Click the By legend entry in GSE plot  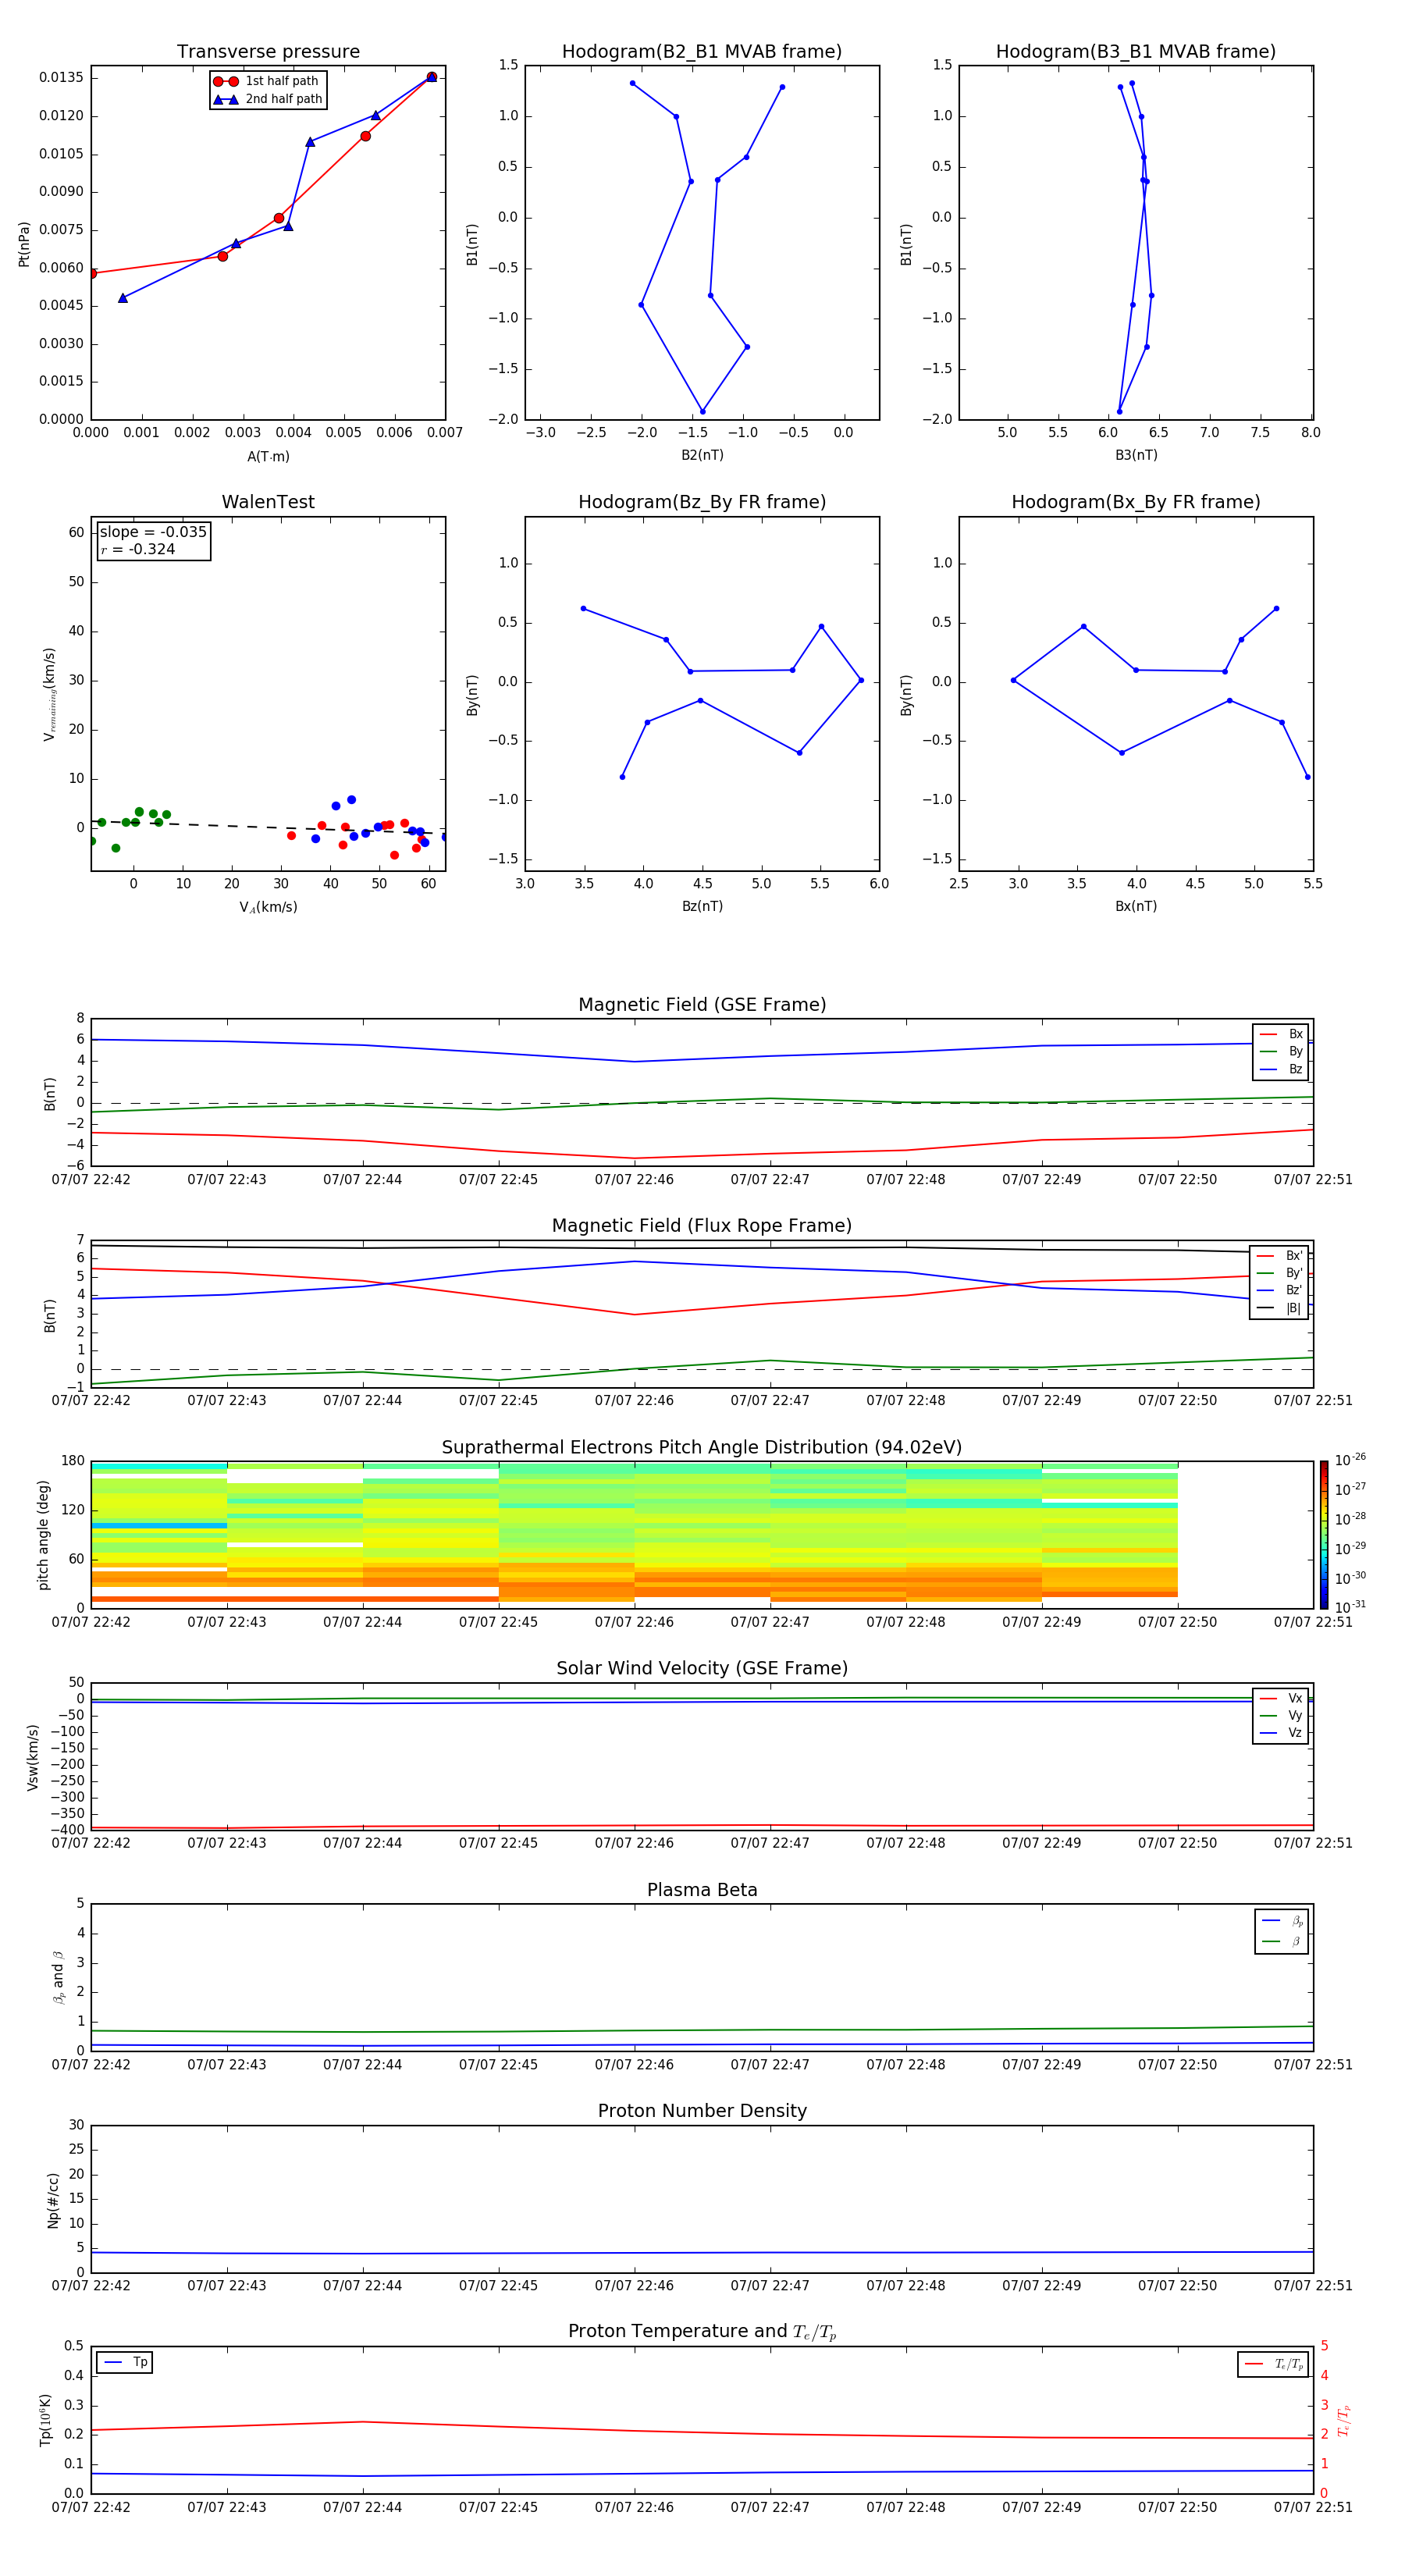[1281, 1052]
